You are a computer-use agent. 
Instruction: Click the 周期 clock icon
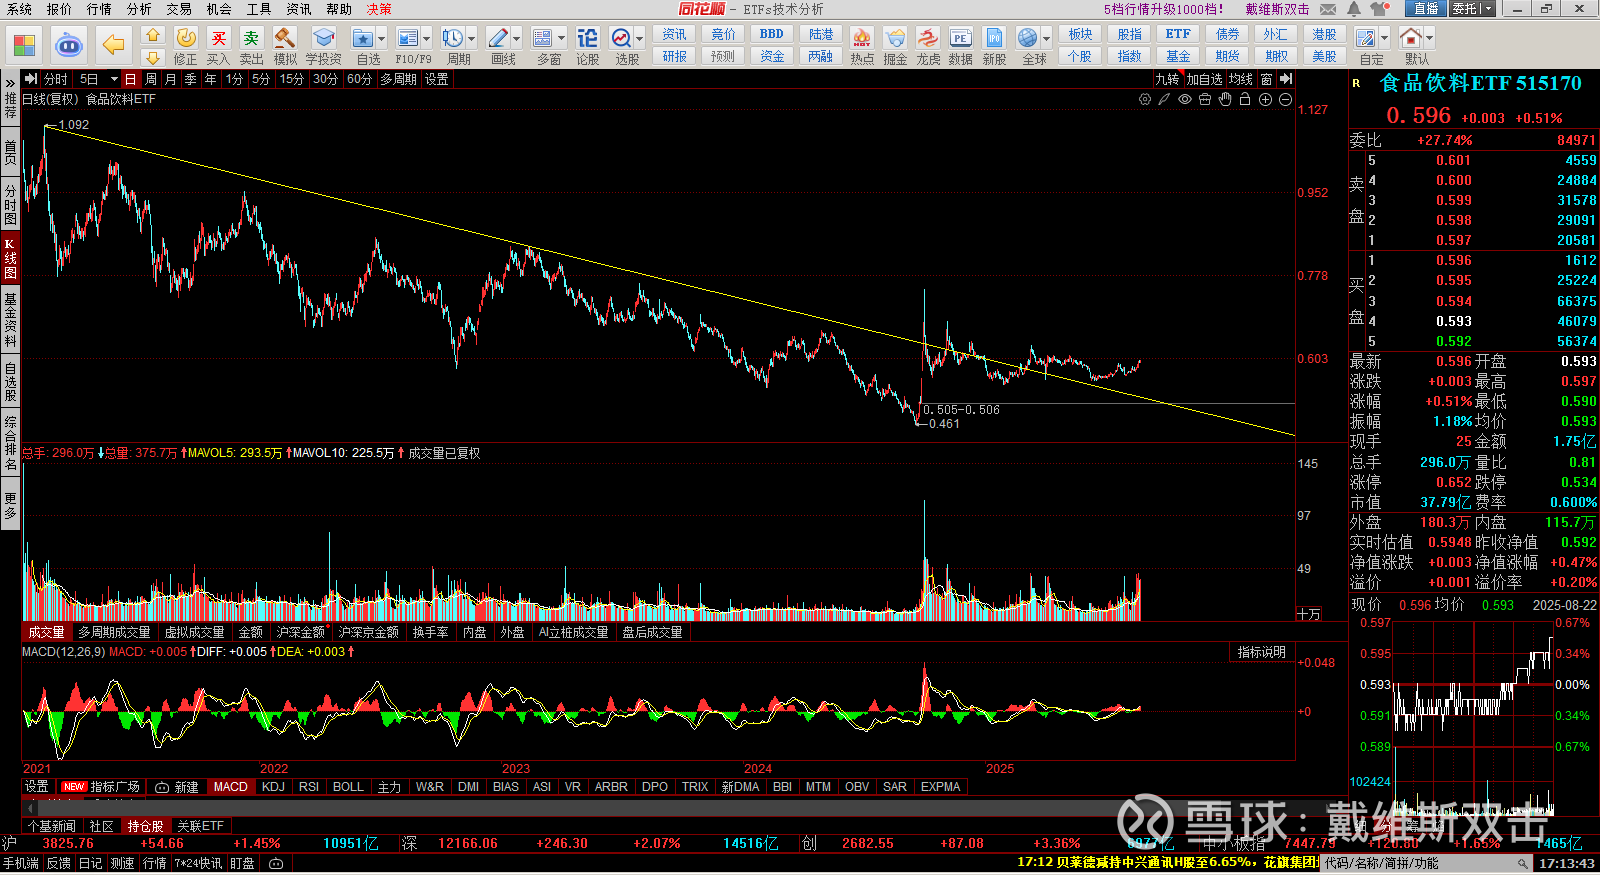click(x=453, y=38)
